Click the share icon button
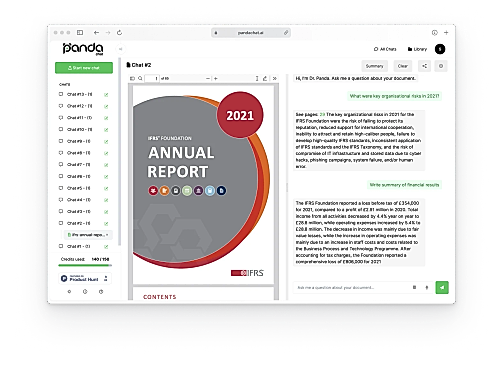 point(424,66)
